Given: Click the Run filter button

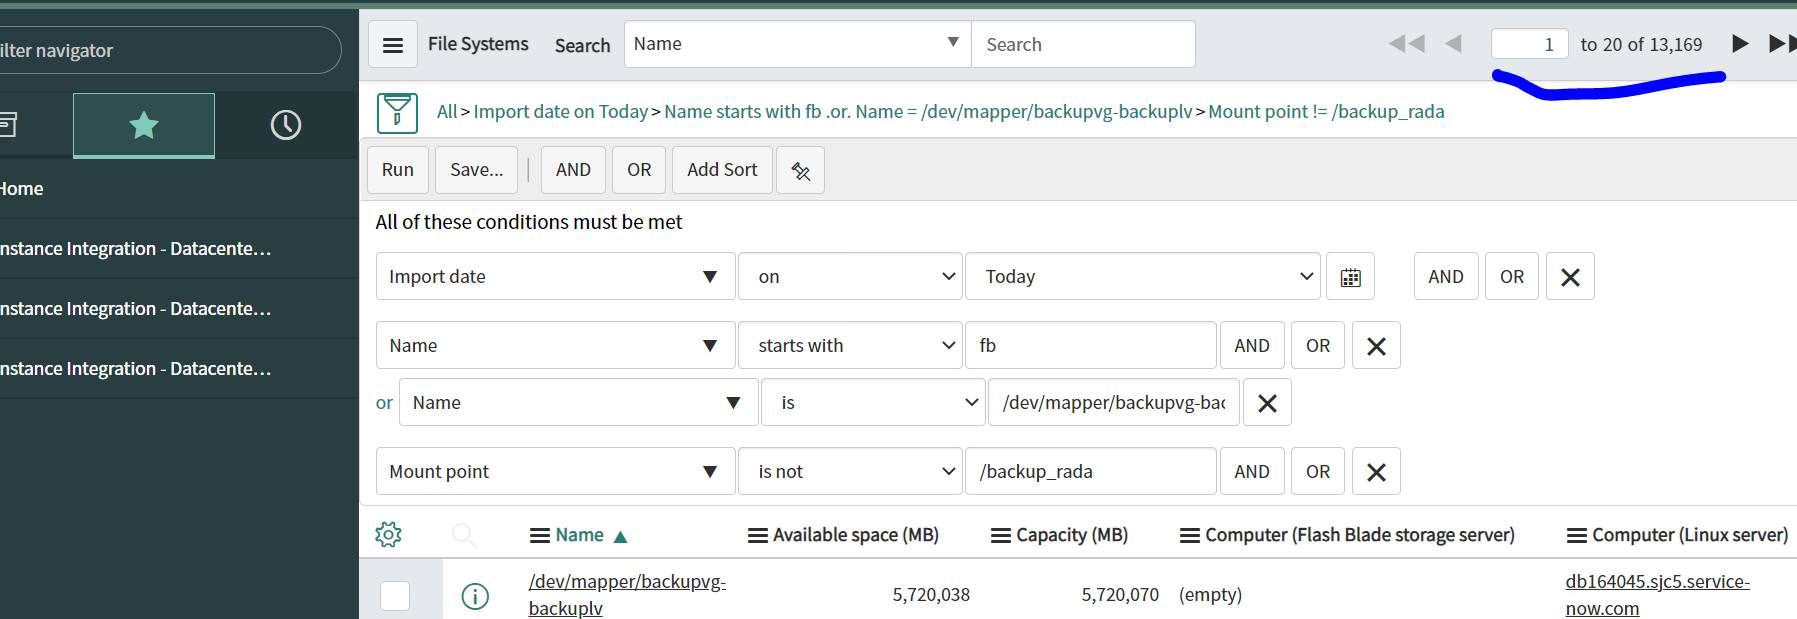Looking at the screenshot, I should click(x=397, y=170).
